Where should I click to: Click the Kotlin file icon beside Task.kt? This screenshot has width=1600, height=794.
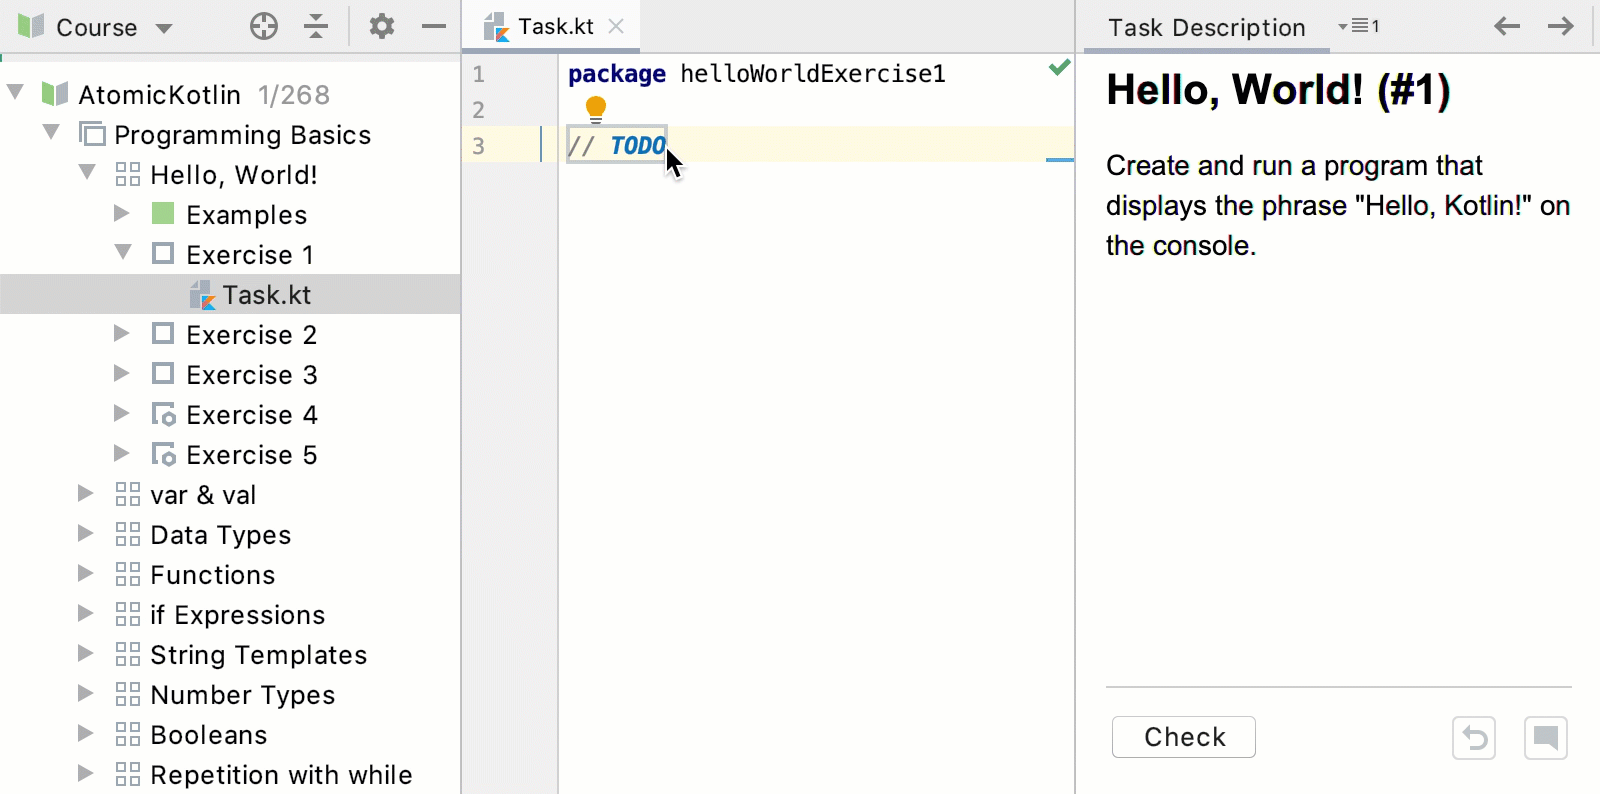point(203,295)
